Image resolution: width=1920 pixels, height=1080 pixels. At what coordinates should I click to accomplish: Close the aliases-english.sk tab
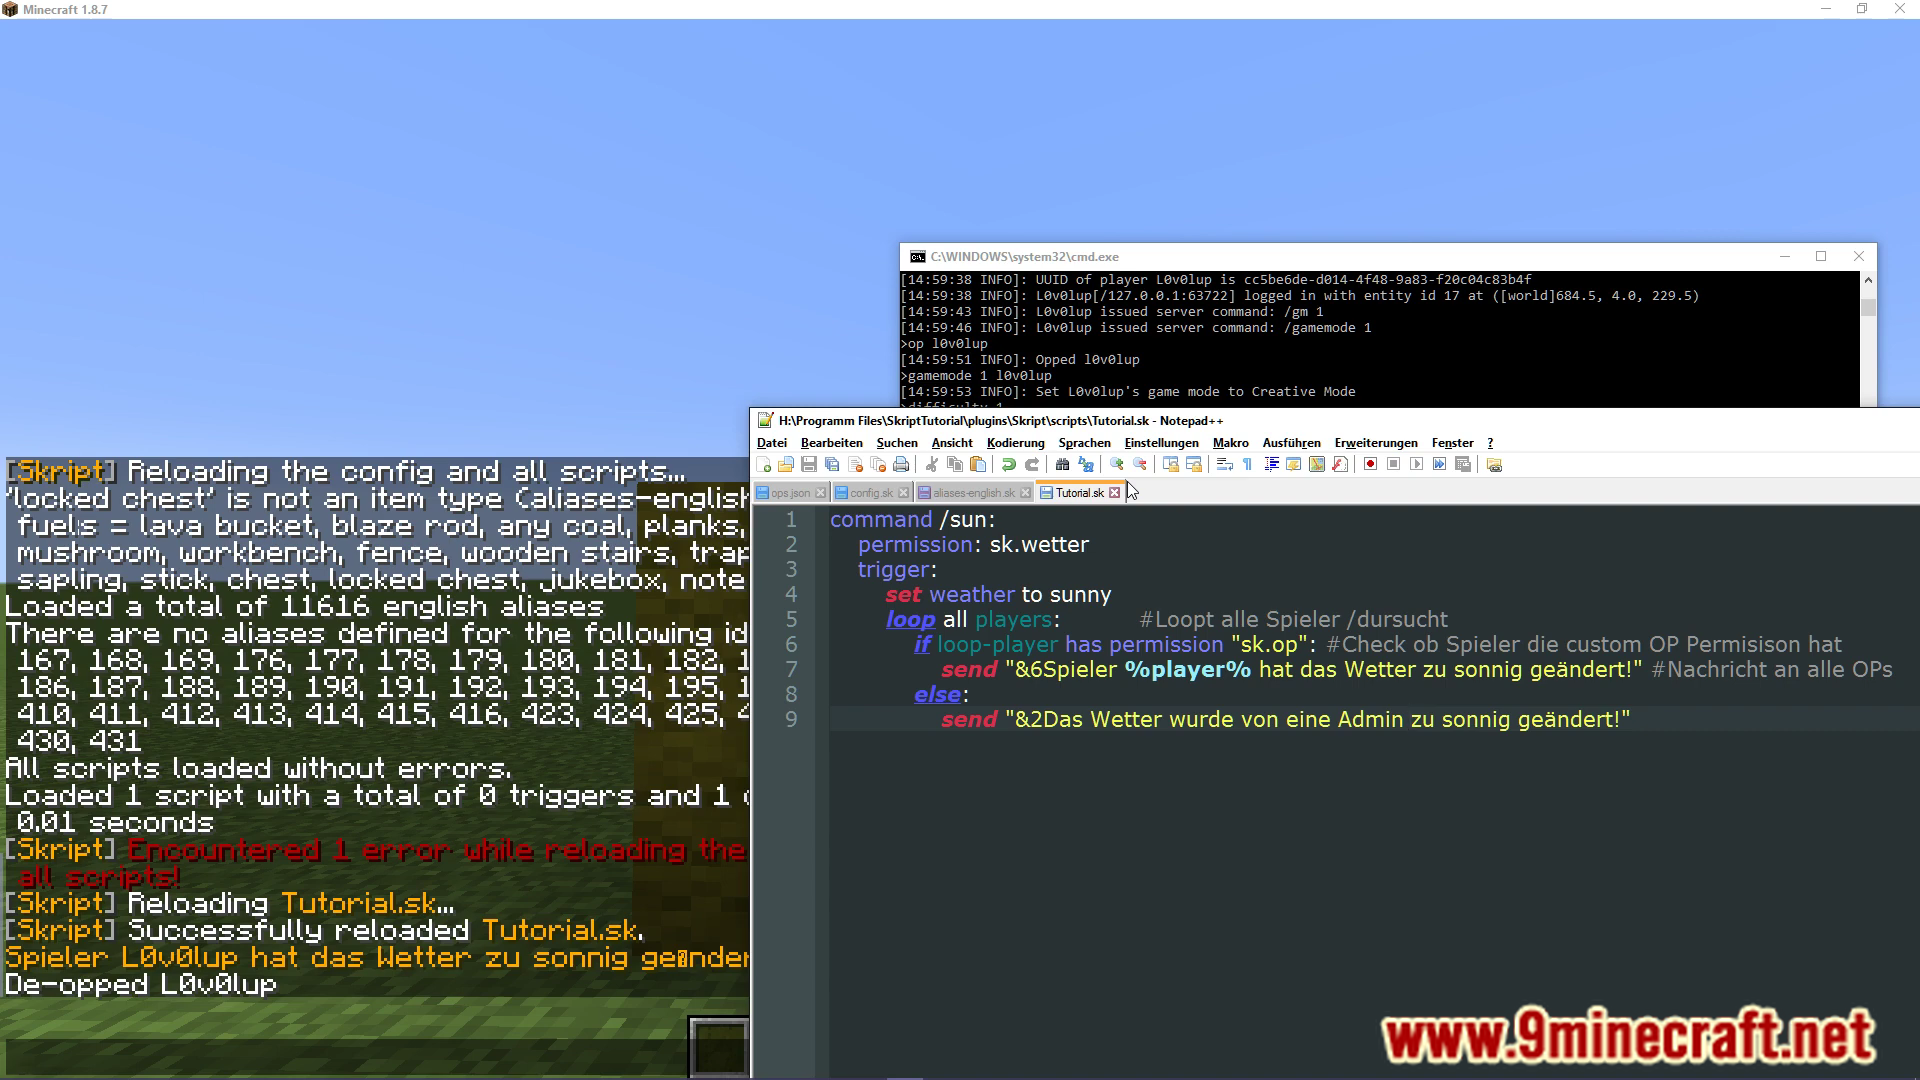pyautogui.click(x=1026, y=493)
